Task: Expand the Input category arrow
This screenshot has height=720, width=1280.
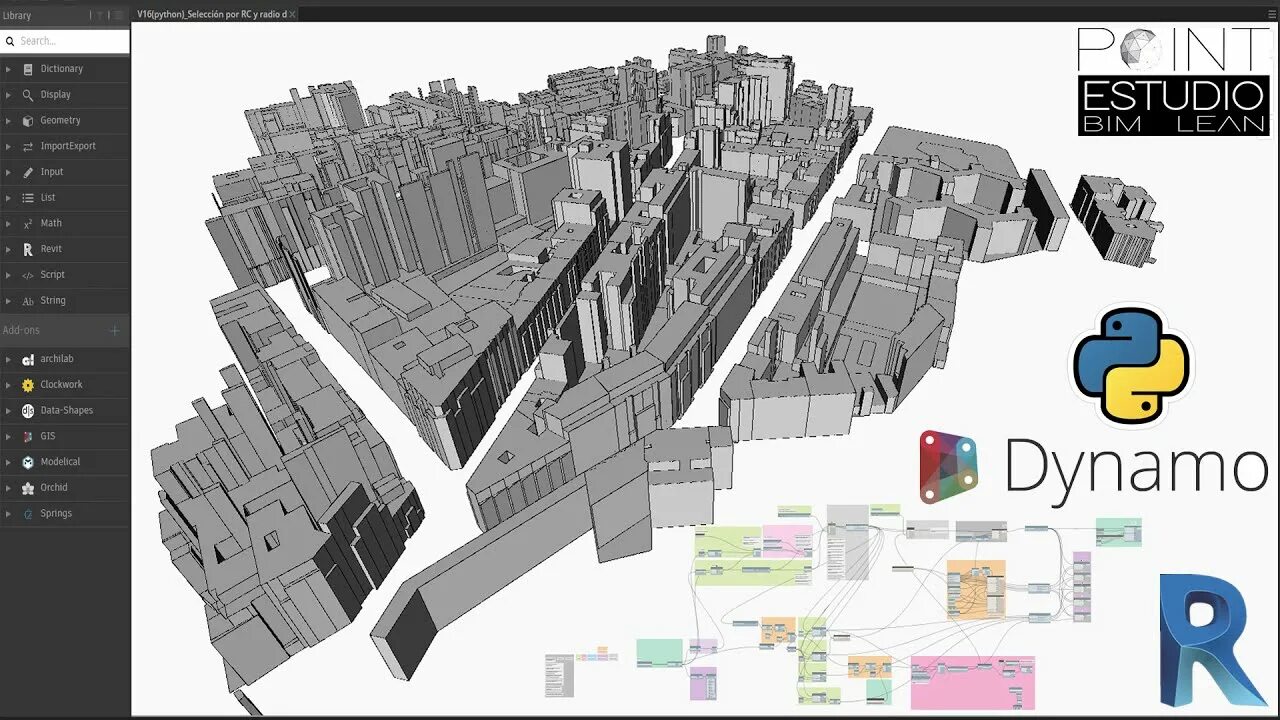Action: point(8,172)
